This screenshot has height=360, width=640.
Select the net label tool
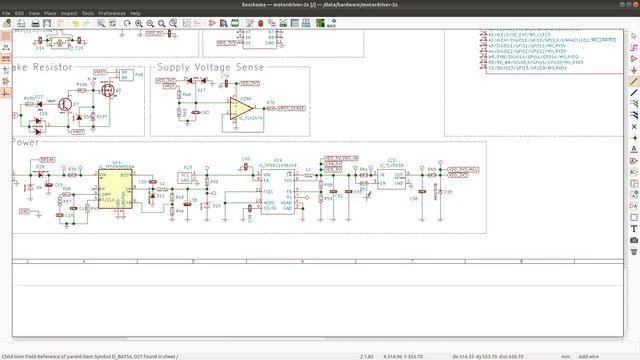[634, 149]
